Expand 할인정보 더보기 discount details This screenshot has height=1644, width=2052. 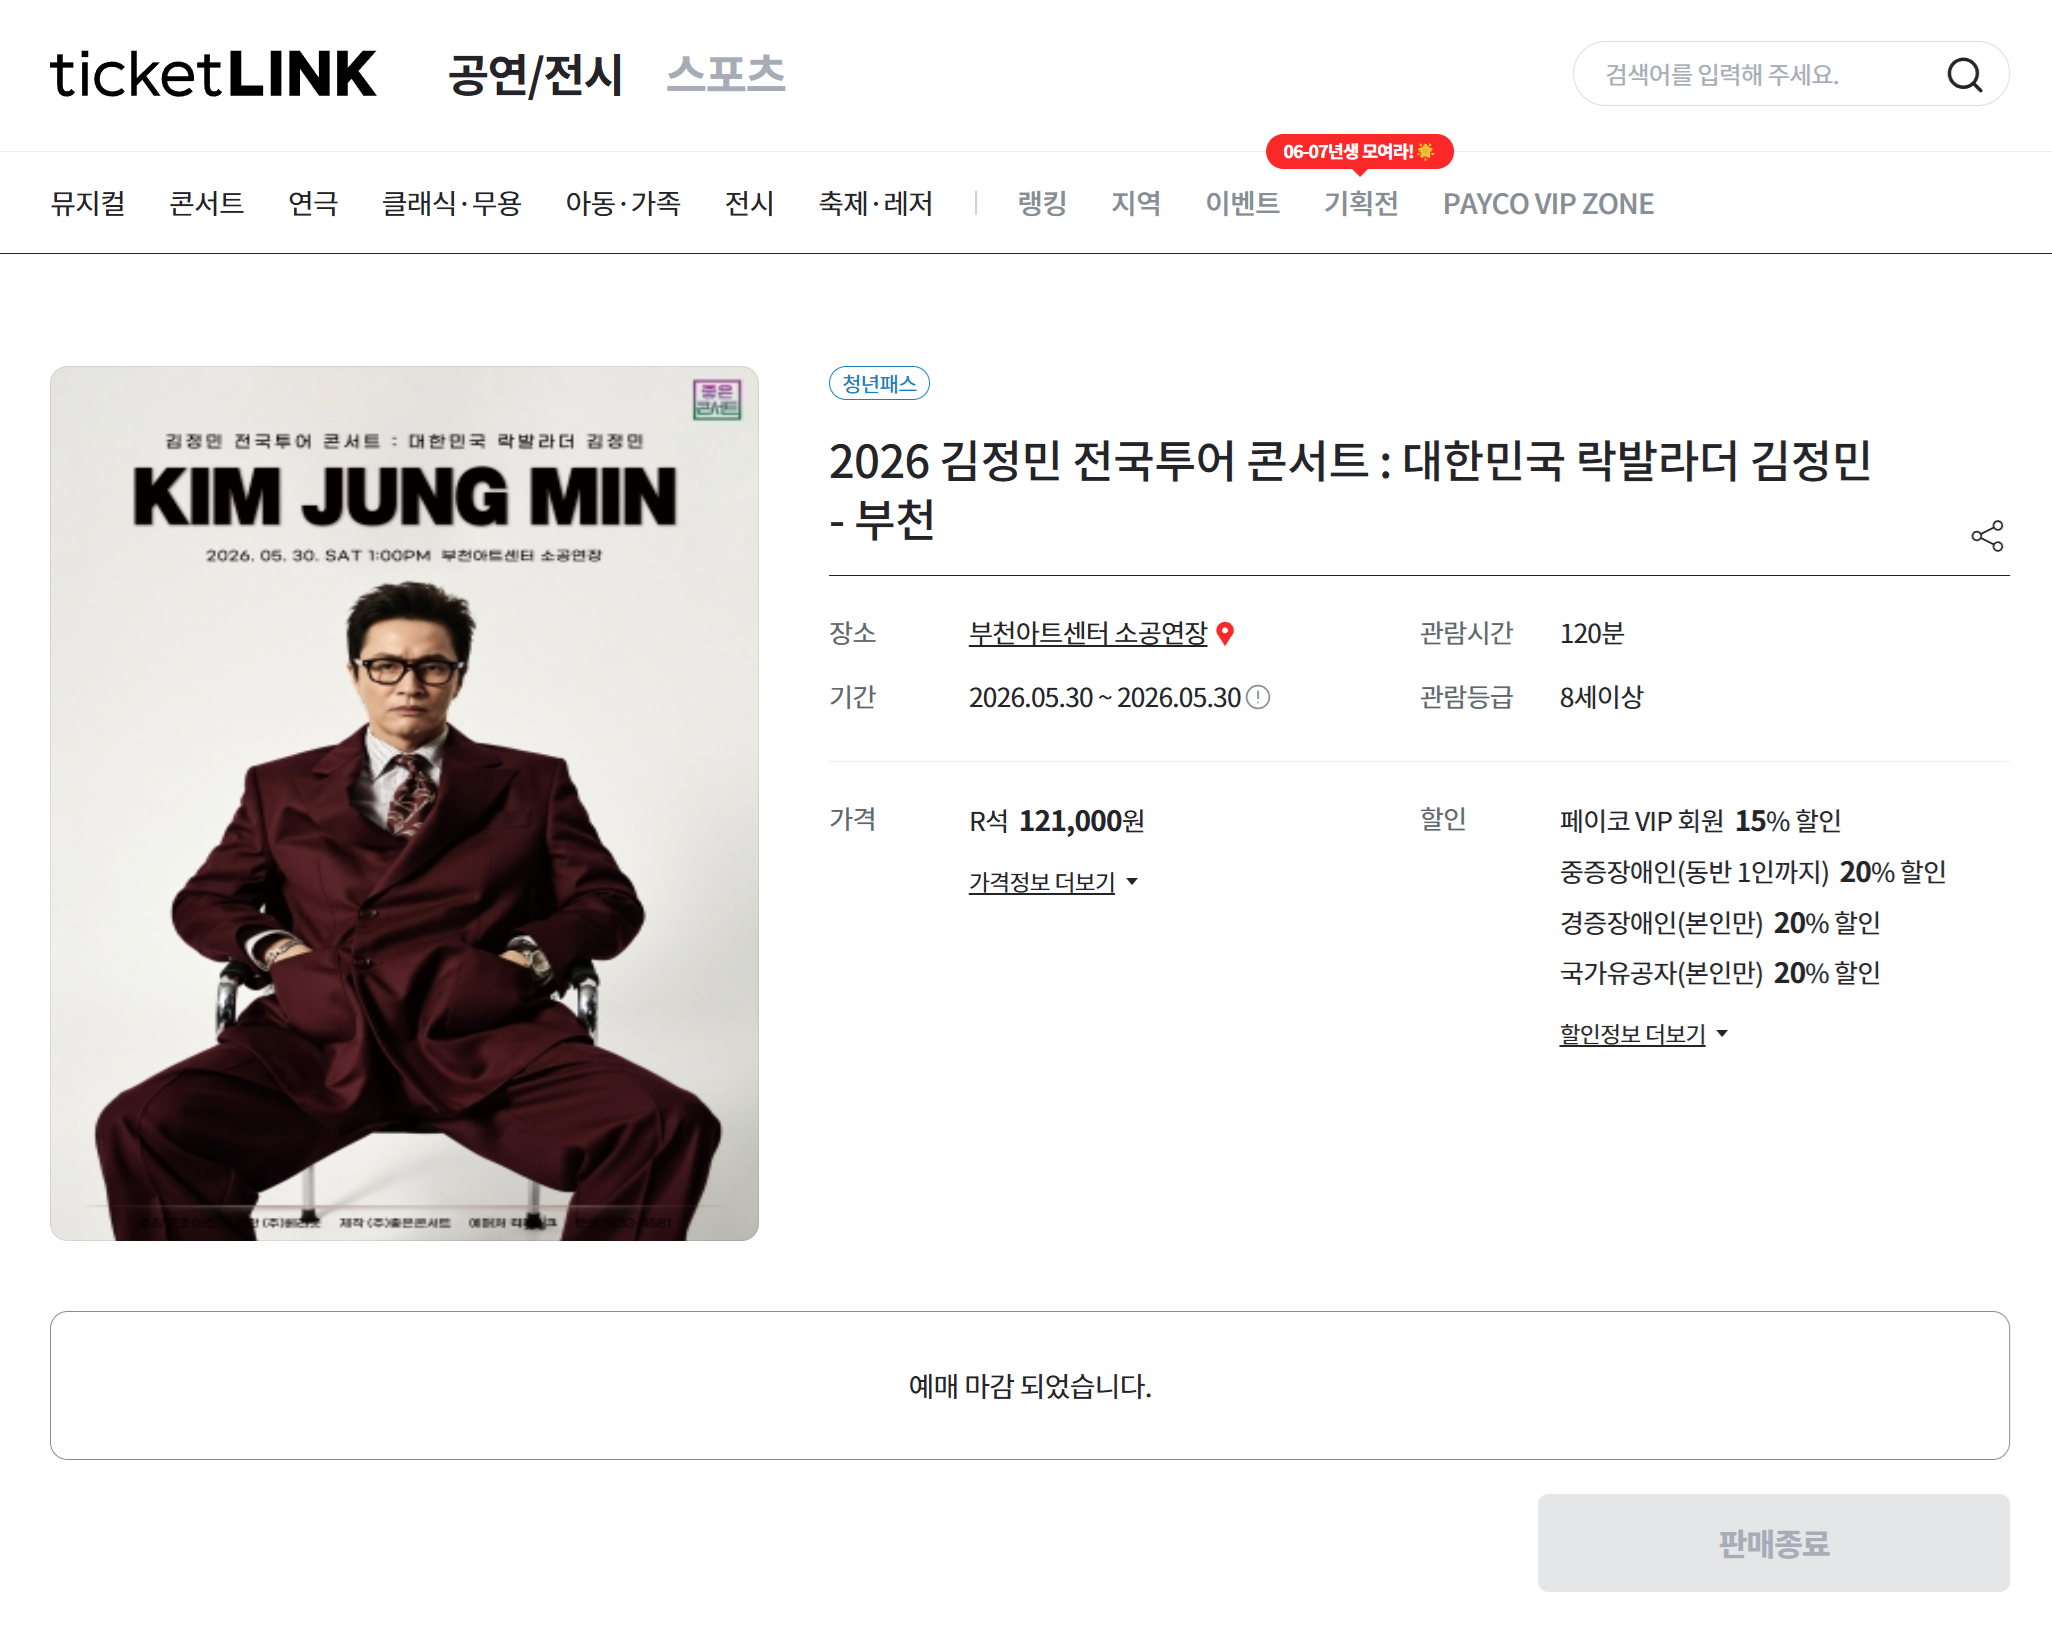tap(1644, 1034)
